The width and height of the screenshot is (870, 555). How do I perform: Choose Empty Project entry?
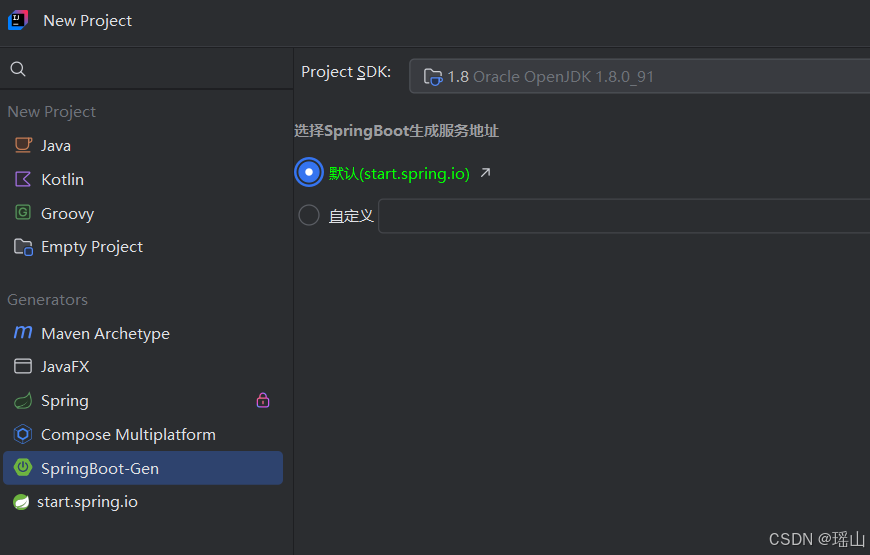tap(143, 246)
